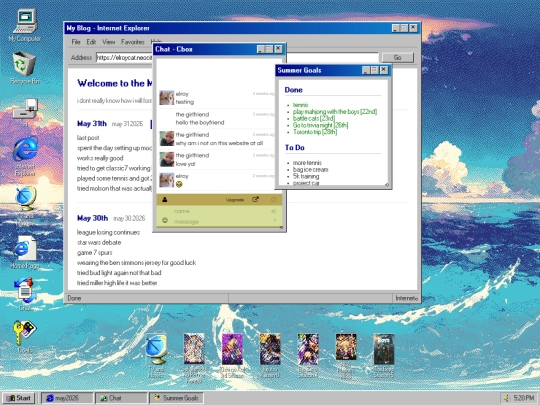Viewport: 540px width, 405px height.
Task: Click the user profile icon in the Cbox toolbar
Action: pos(165,199)
